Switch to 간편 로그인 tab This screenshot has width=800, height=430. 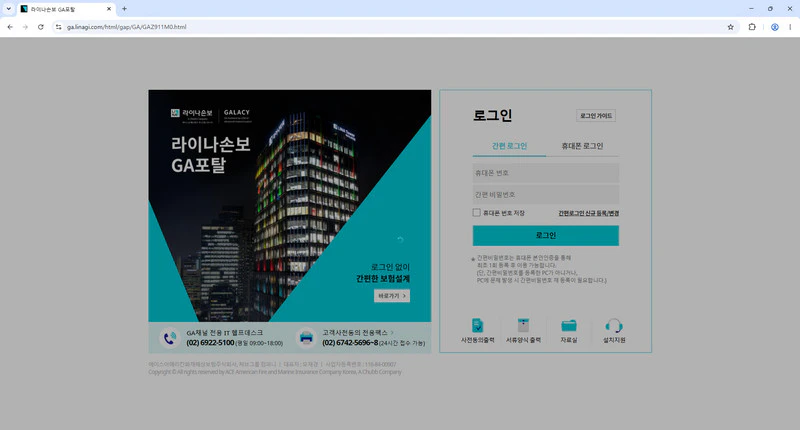click(x=509, y=146)
